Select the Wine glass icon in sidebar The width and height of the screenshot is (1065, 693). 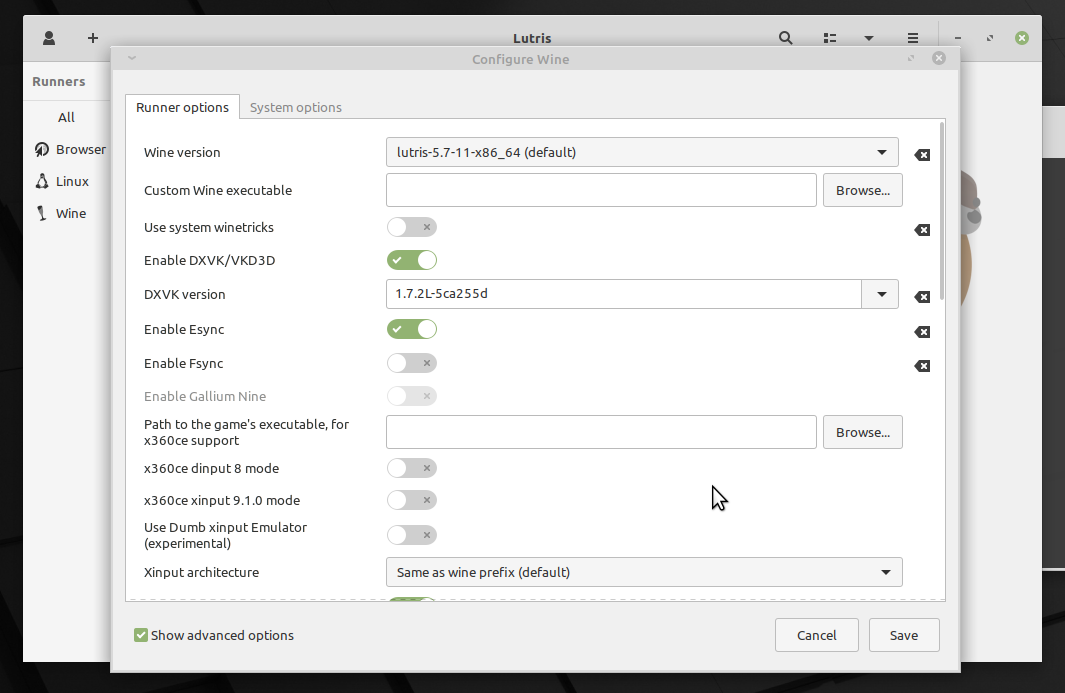coord(42,213)
